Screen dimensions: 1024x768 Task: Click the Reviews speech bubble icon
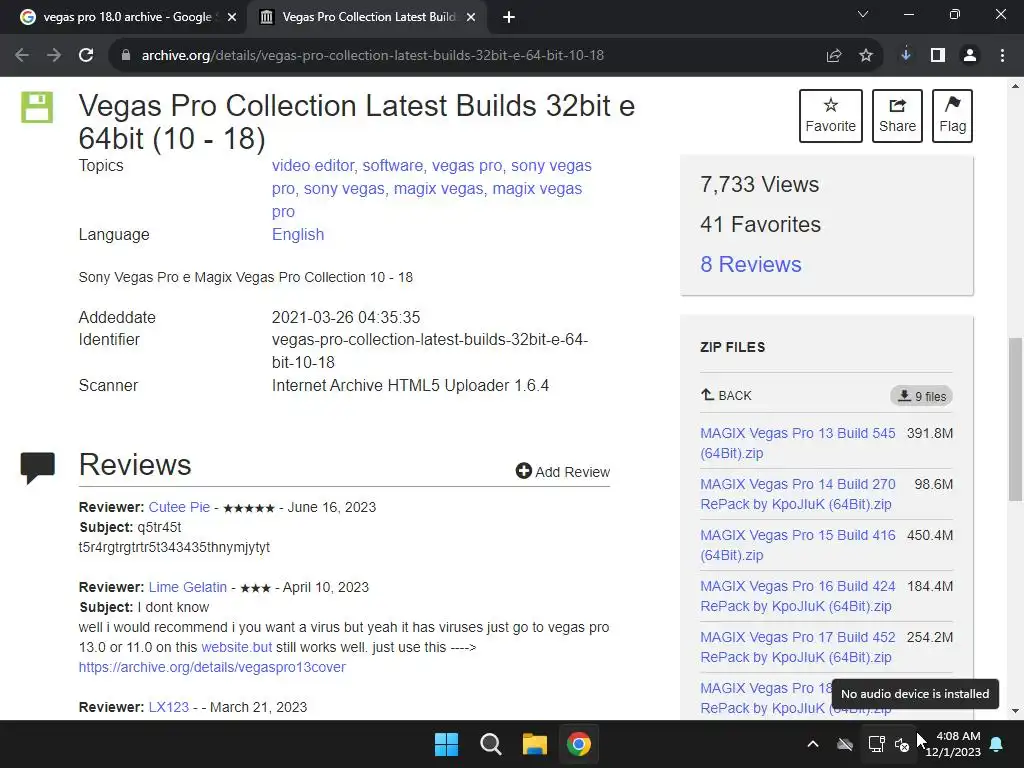[37, 467]
